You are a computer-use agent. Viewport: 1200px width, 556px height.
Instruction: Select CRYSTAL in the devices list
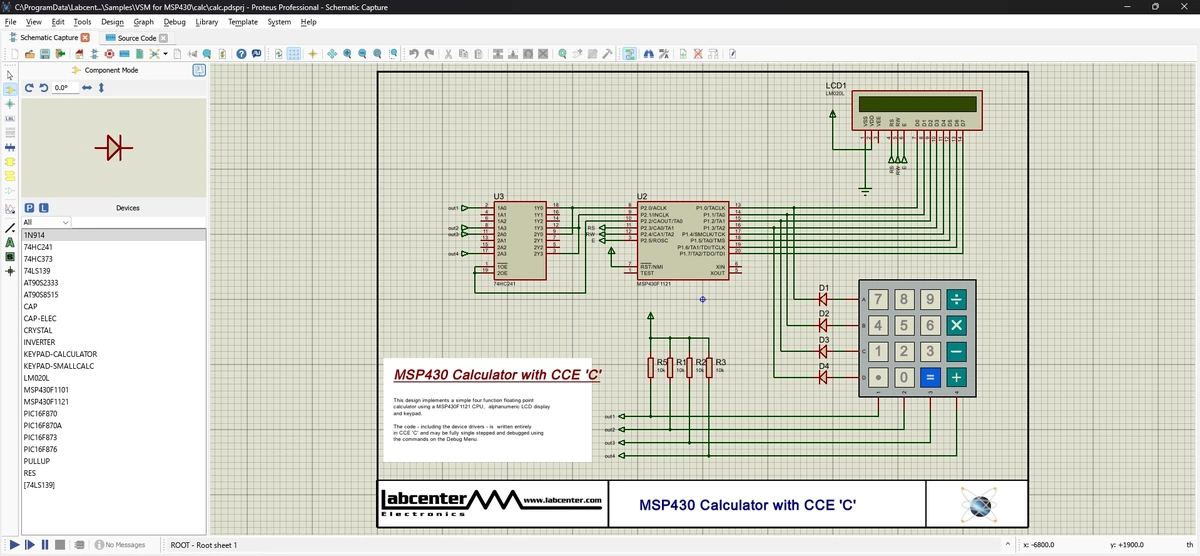tap(114, 330)
